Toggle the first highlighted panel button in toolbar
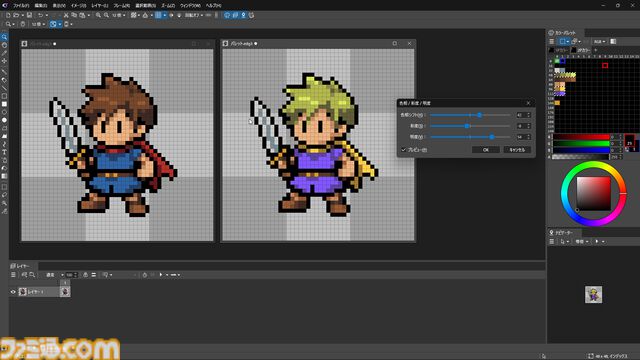The width and height of the screenshot is (640, 360). [x=227, y=15]
